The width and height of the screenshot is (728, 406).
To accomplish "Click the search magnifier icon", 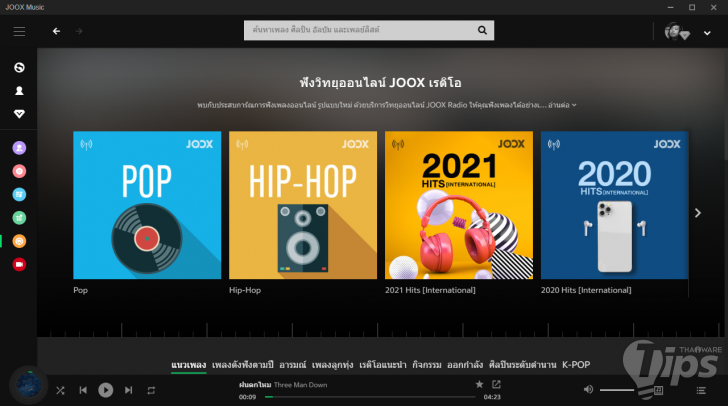I will (x=482, y=30).
